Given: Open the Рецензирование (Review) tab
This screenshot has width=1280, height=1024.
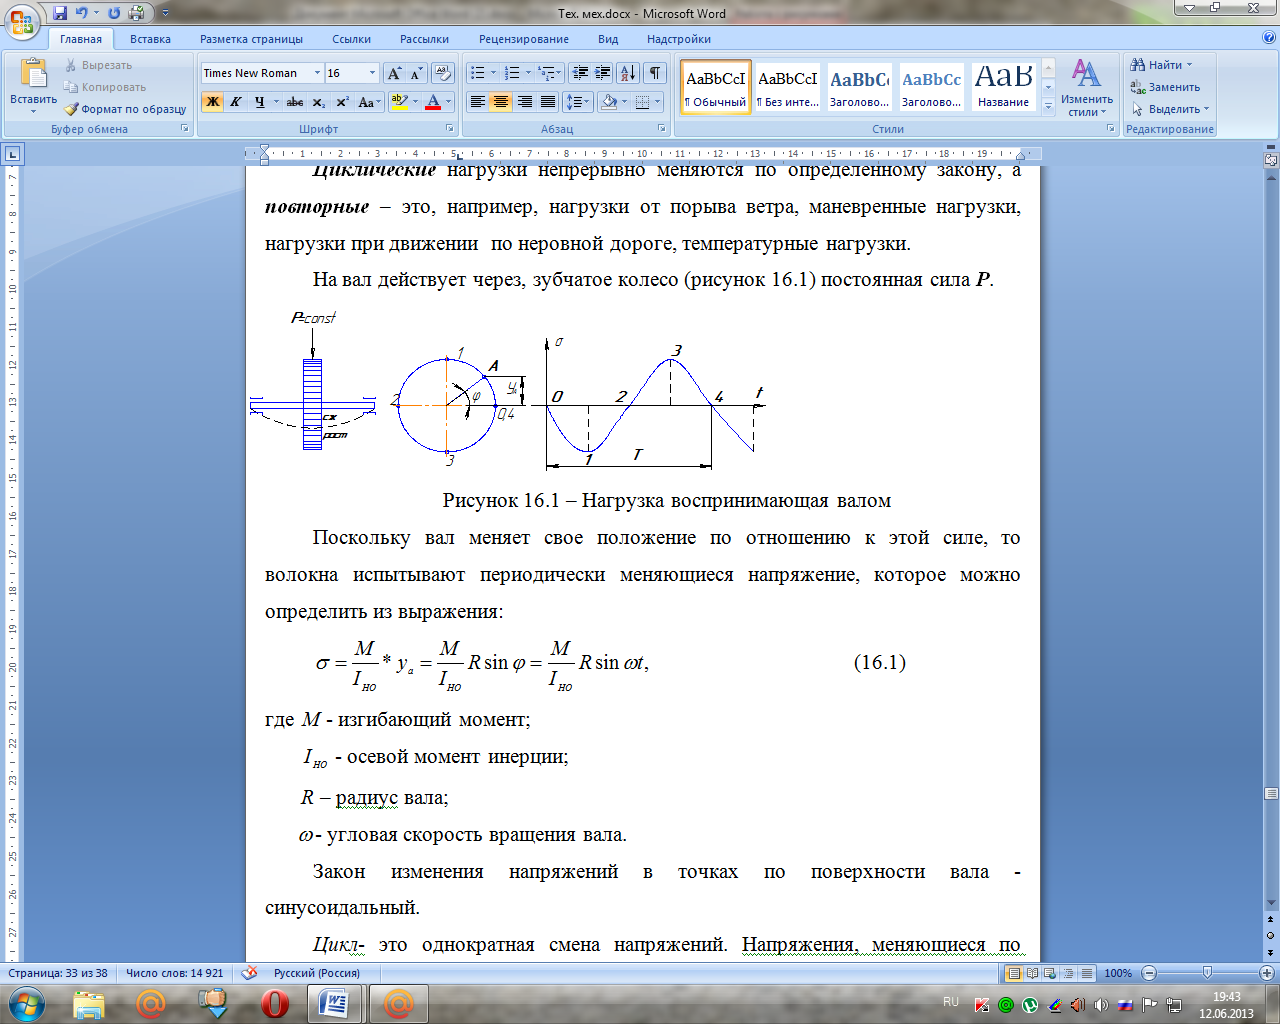Looking at the screenshot, I should (523, 39).
